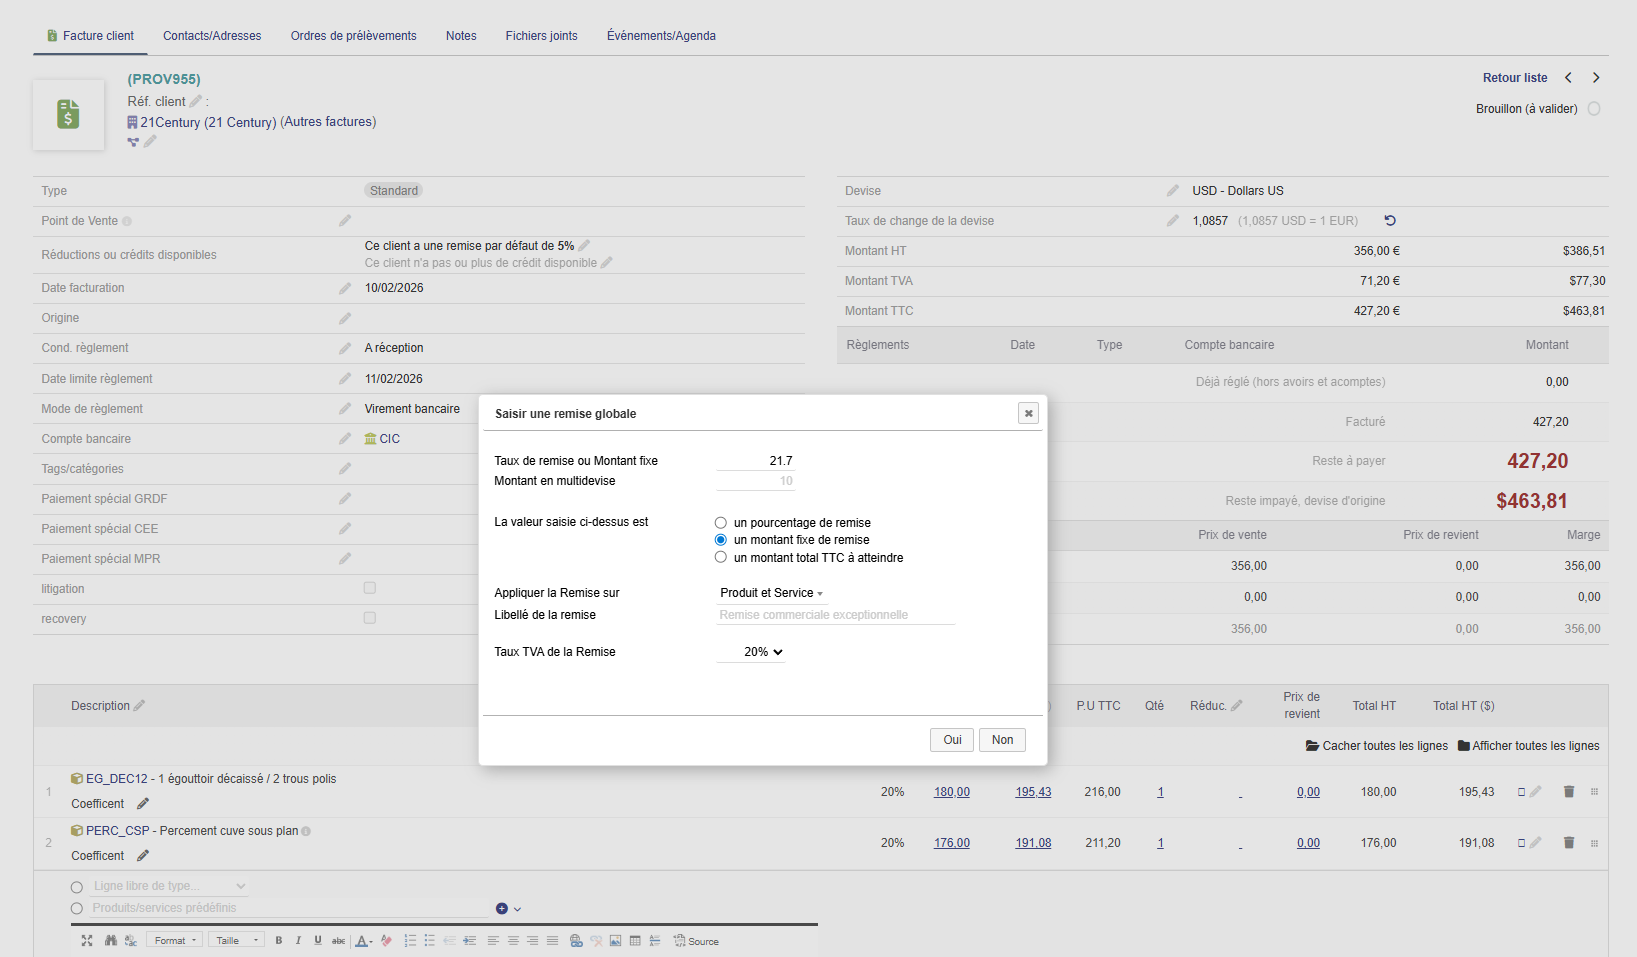Tick the litigation checkbox
The width and height of the screenshot is (1637, 957).
[370, 588]
